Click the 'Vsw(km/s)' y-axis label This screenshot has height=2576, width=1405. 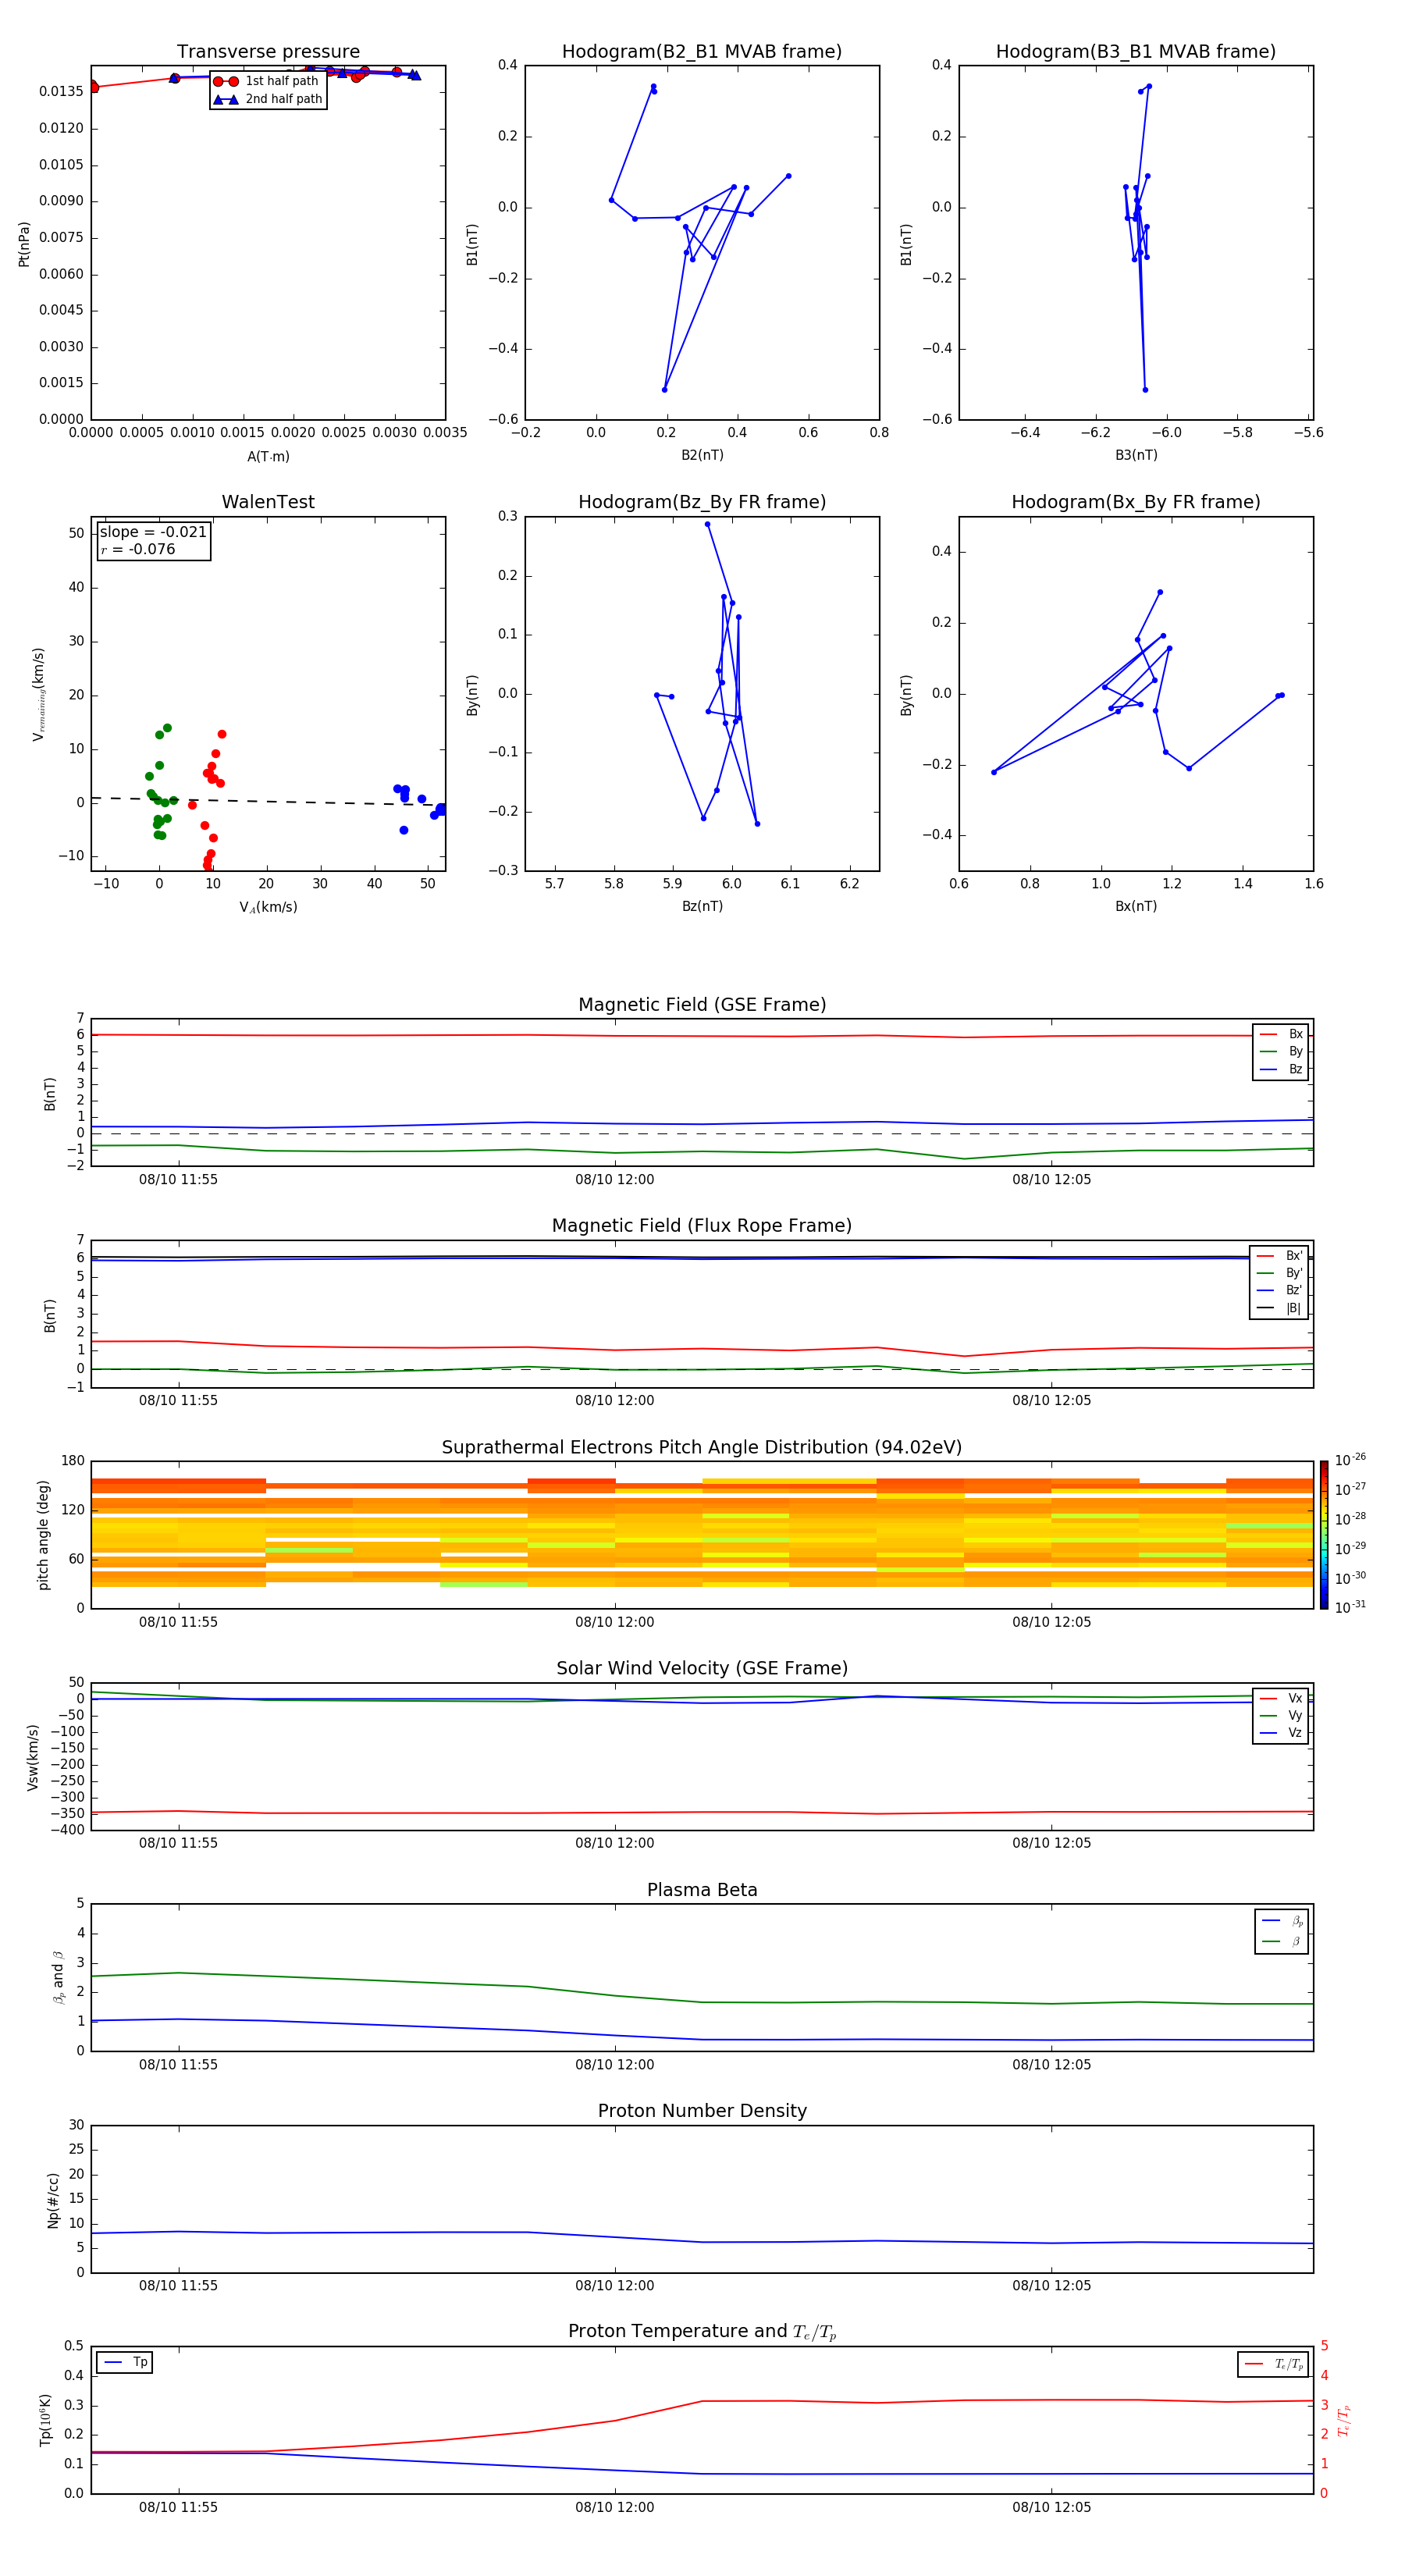point(33,1757)
